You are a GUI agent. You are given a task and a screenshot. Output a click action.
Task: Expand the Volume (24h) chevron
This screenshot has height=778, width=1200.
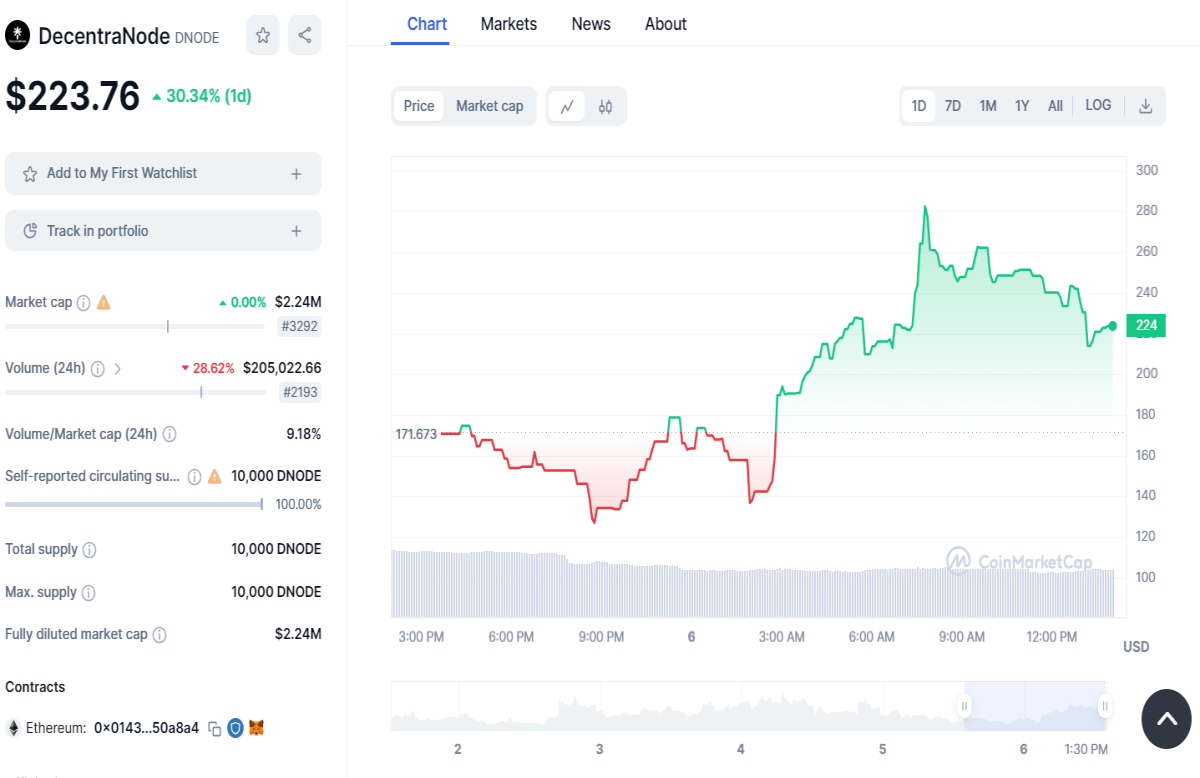click(118, 368)
